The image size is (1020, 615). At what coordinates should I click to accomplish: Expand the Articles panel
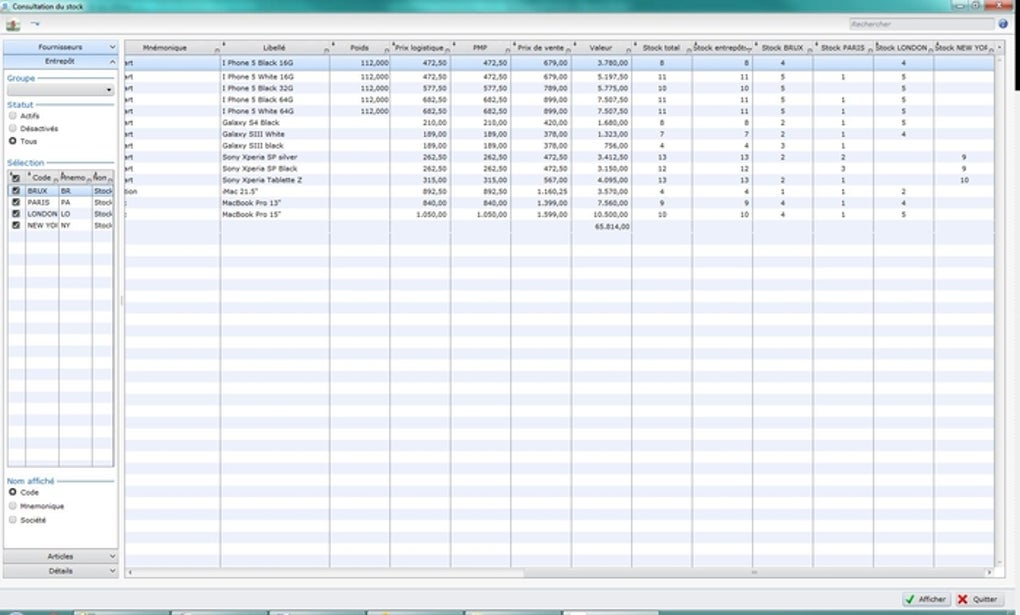click(60, 556)
